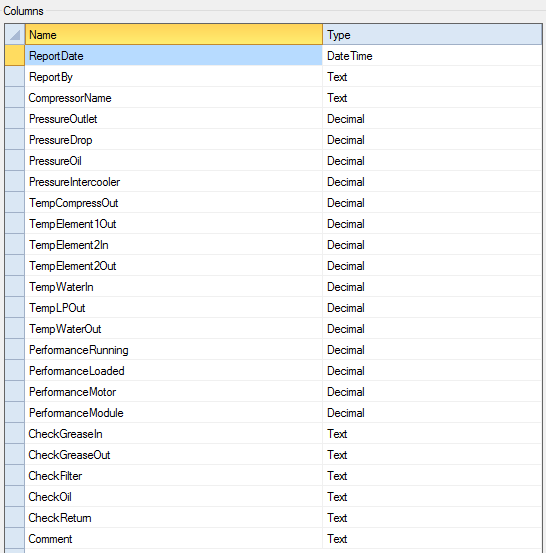Click the Text type cell for CheckOil

[432, 496]
